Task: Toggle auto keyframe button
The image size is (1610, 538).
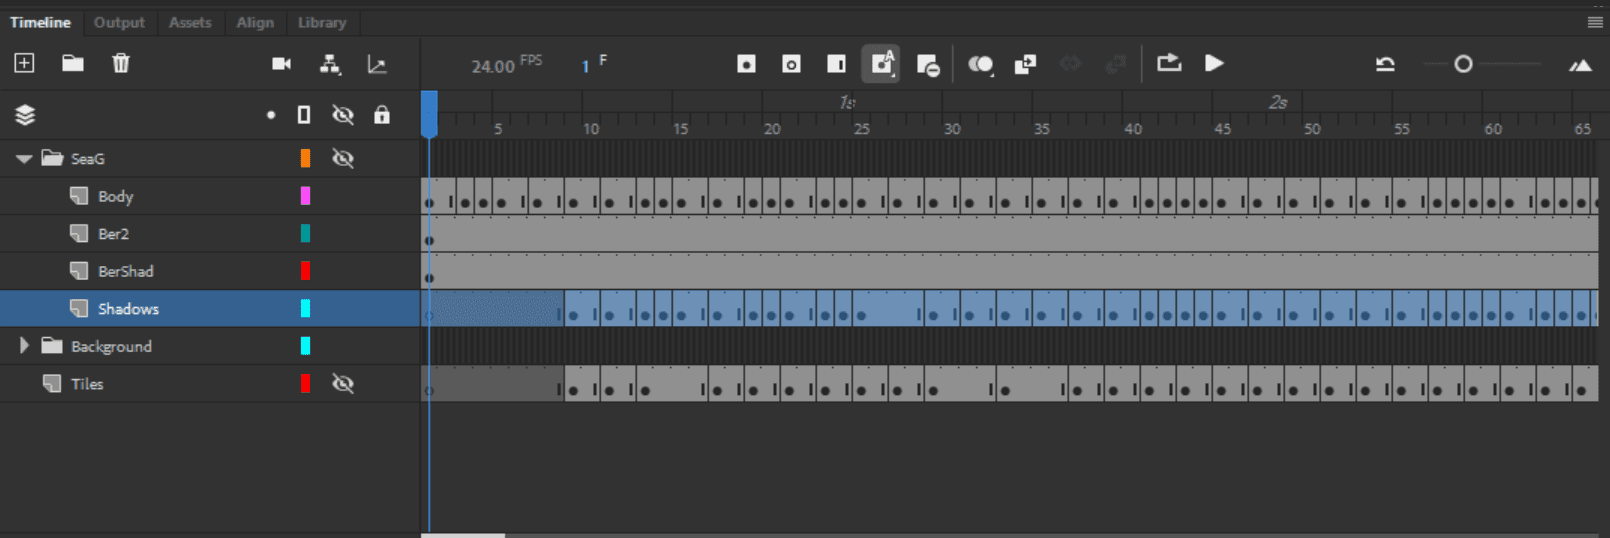Action: coord(881,64)
